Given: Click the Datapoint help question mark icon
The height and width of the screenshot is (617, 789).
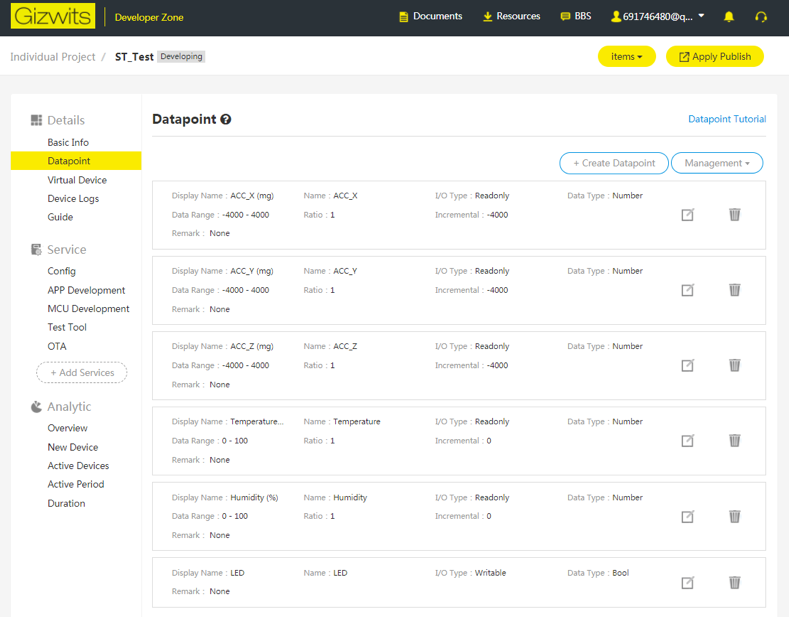Looking at the screenshot, I should click(226, 120).
